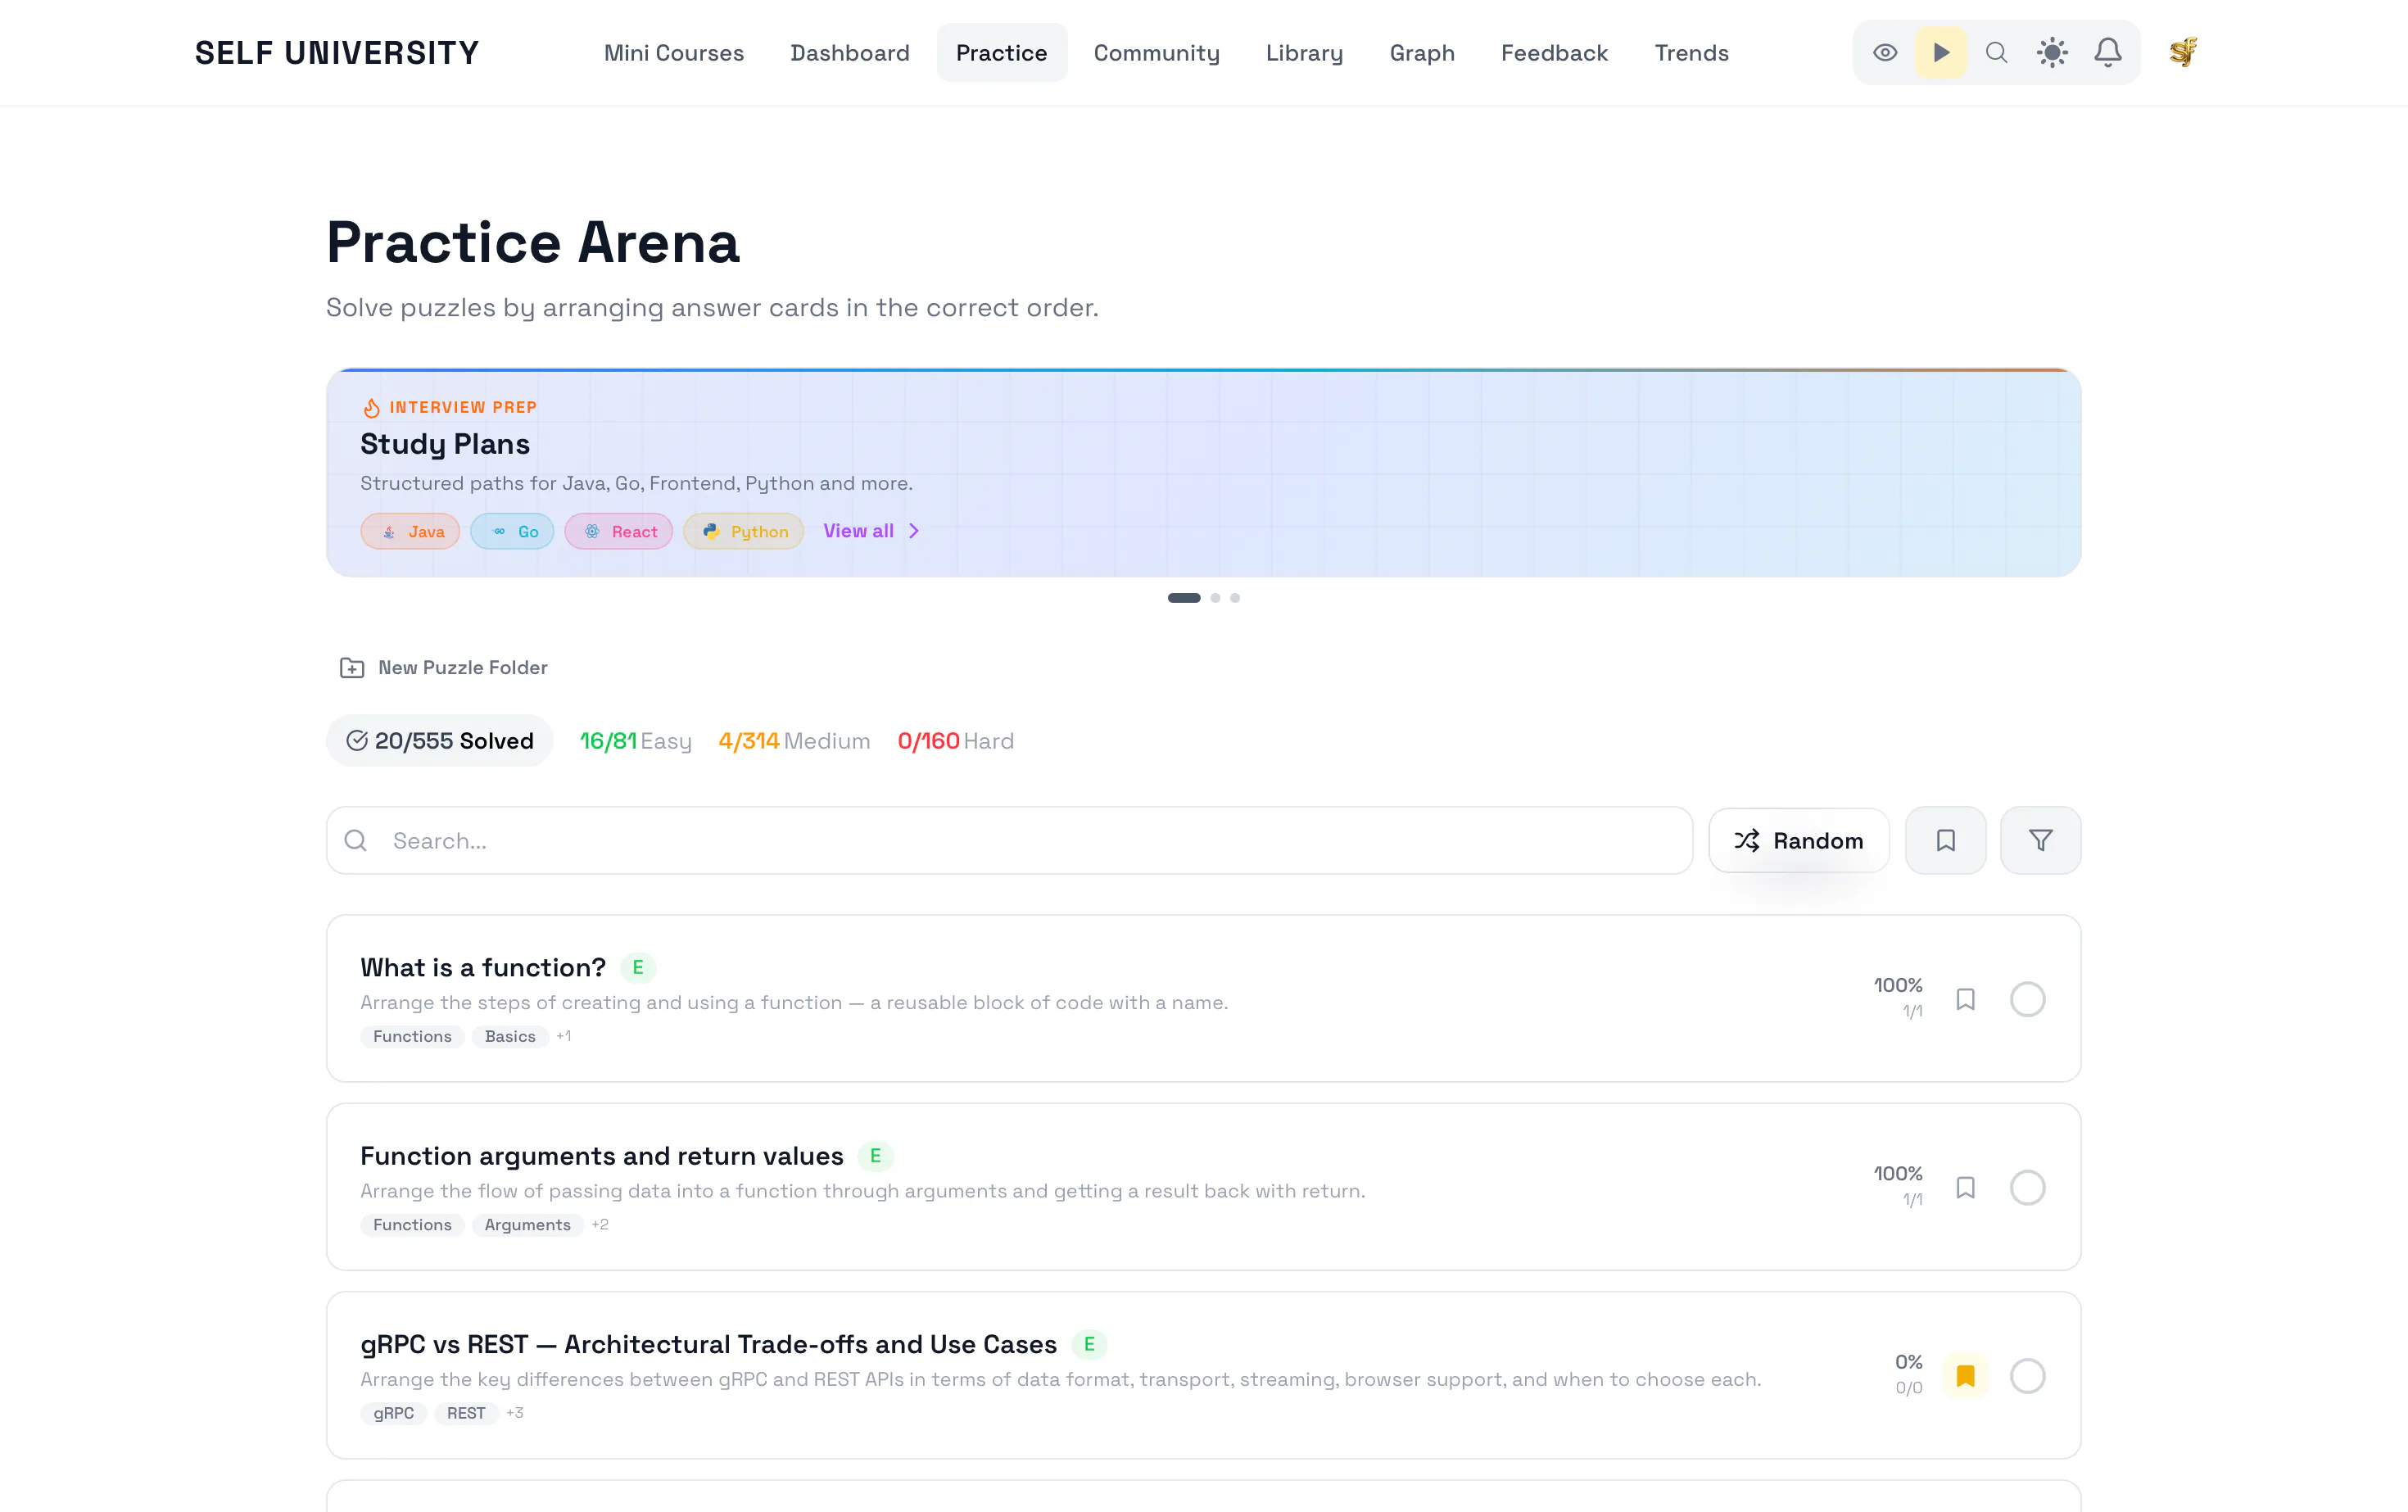
Task: Click E badge on gRPC vs REST puzzle
Action: click(x=1089, y=1344)
